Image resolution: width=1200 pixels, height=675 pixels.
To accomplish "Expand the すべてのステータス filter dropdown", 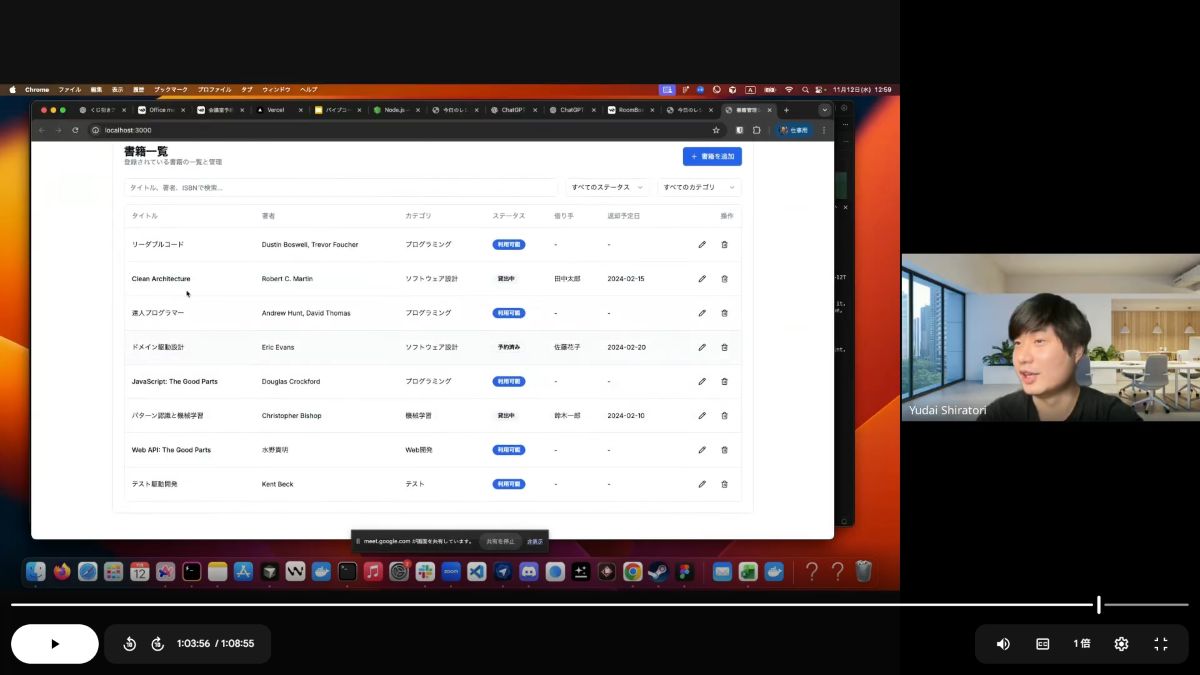I will pos(607,187).
